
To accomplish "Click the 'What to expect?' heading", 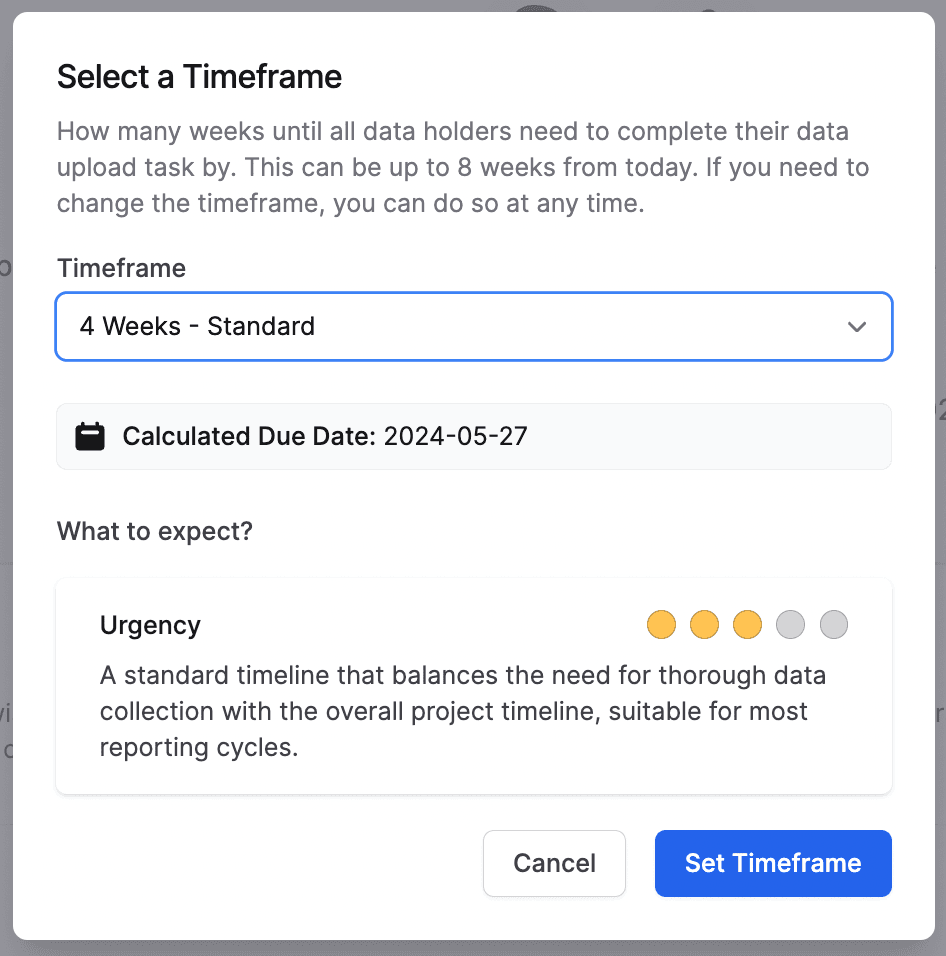I will tap(155, 530).
